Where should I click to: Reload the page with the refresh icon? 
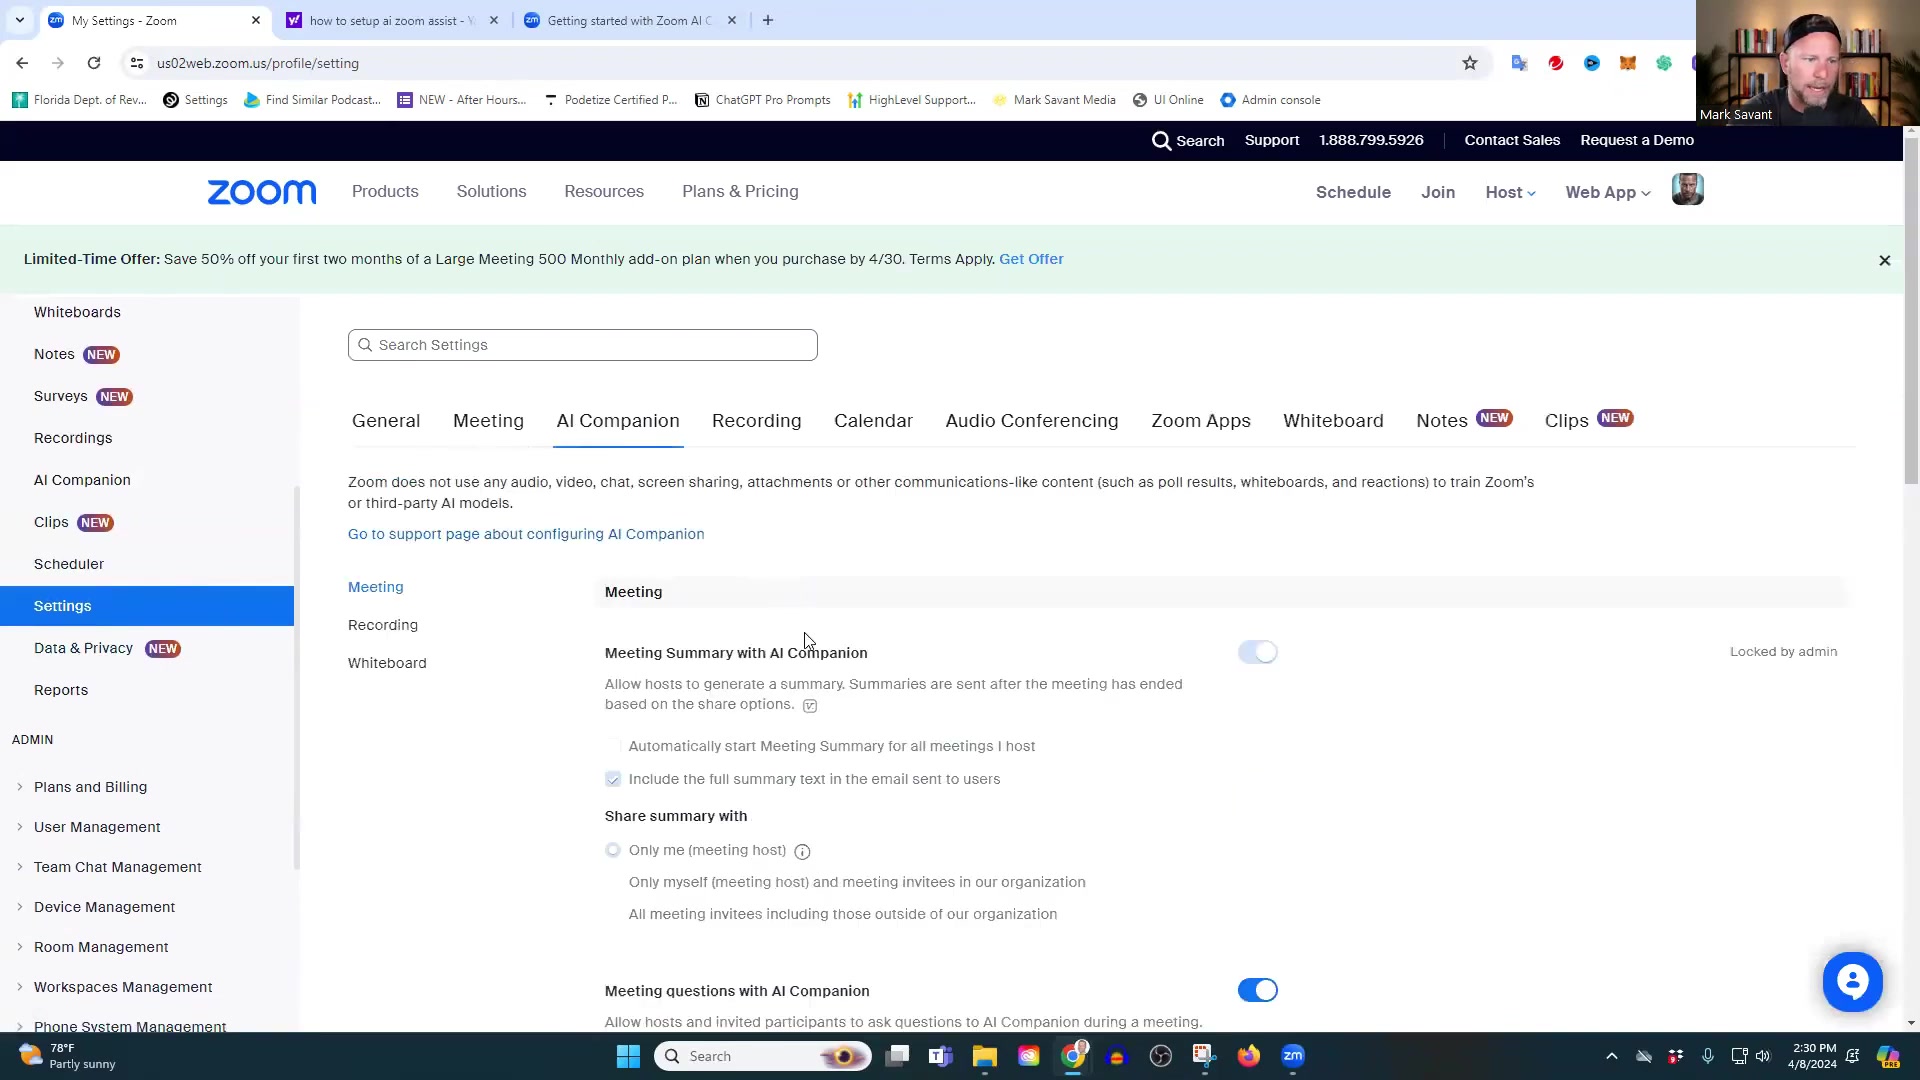pos(94,63)
